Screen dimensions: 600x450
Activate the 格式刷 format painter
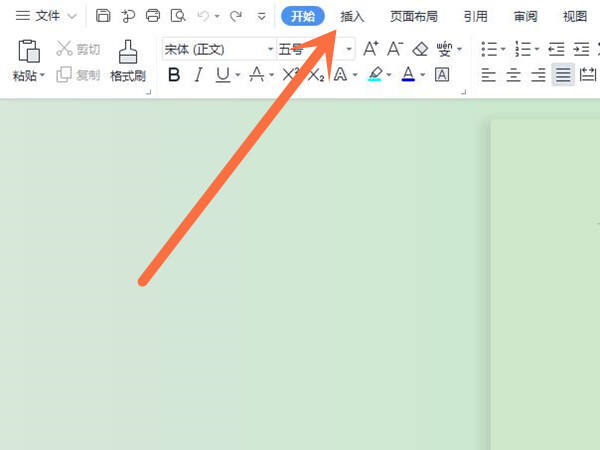[x=128, y=61]
